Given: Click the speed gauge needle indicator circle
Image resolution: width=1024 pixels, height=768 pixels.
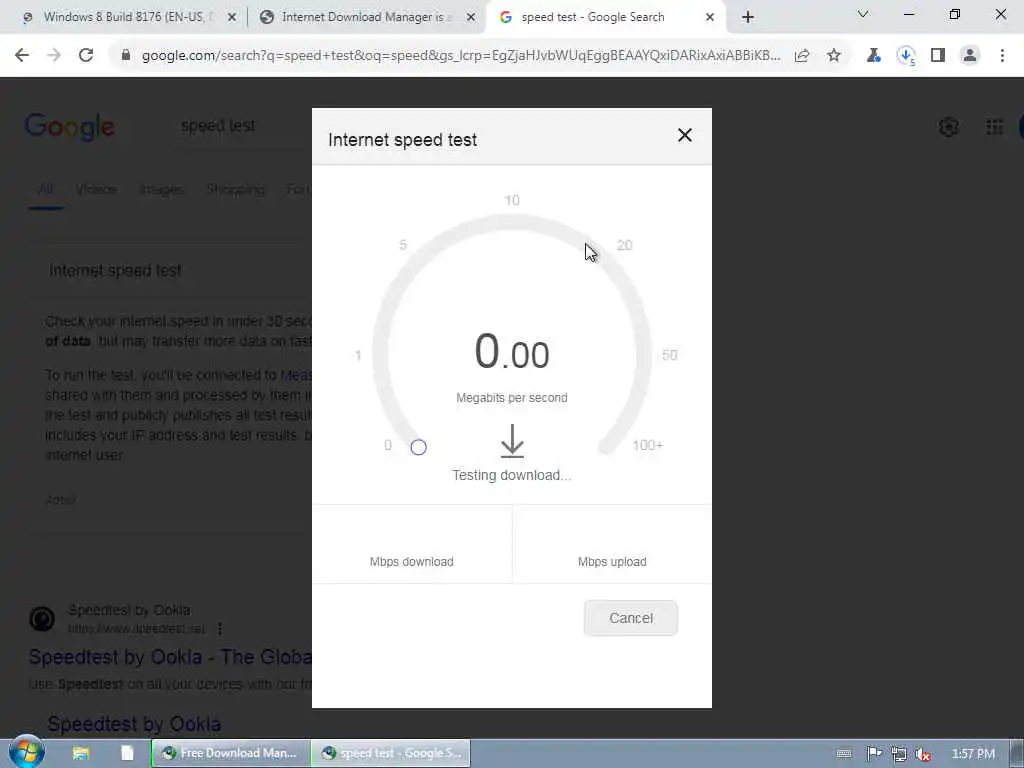Looking at the screenshot, I should point(419,447).
